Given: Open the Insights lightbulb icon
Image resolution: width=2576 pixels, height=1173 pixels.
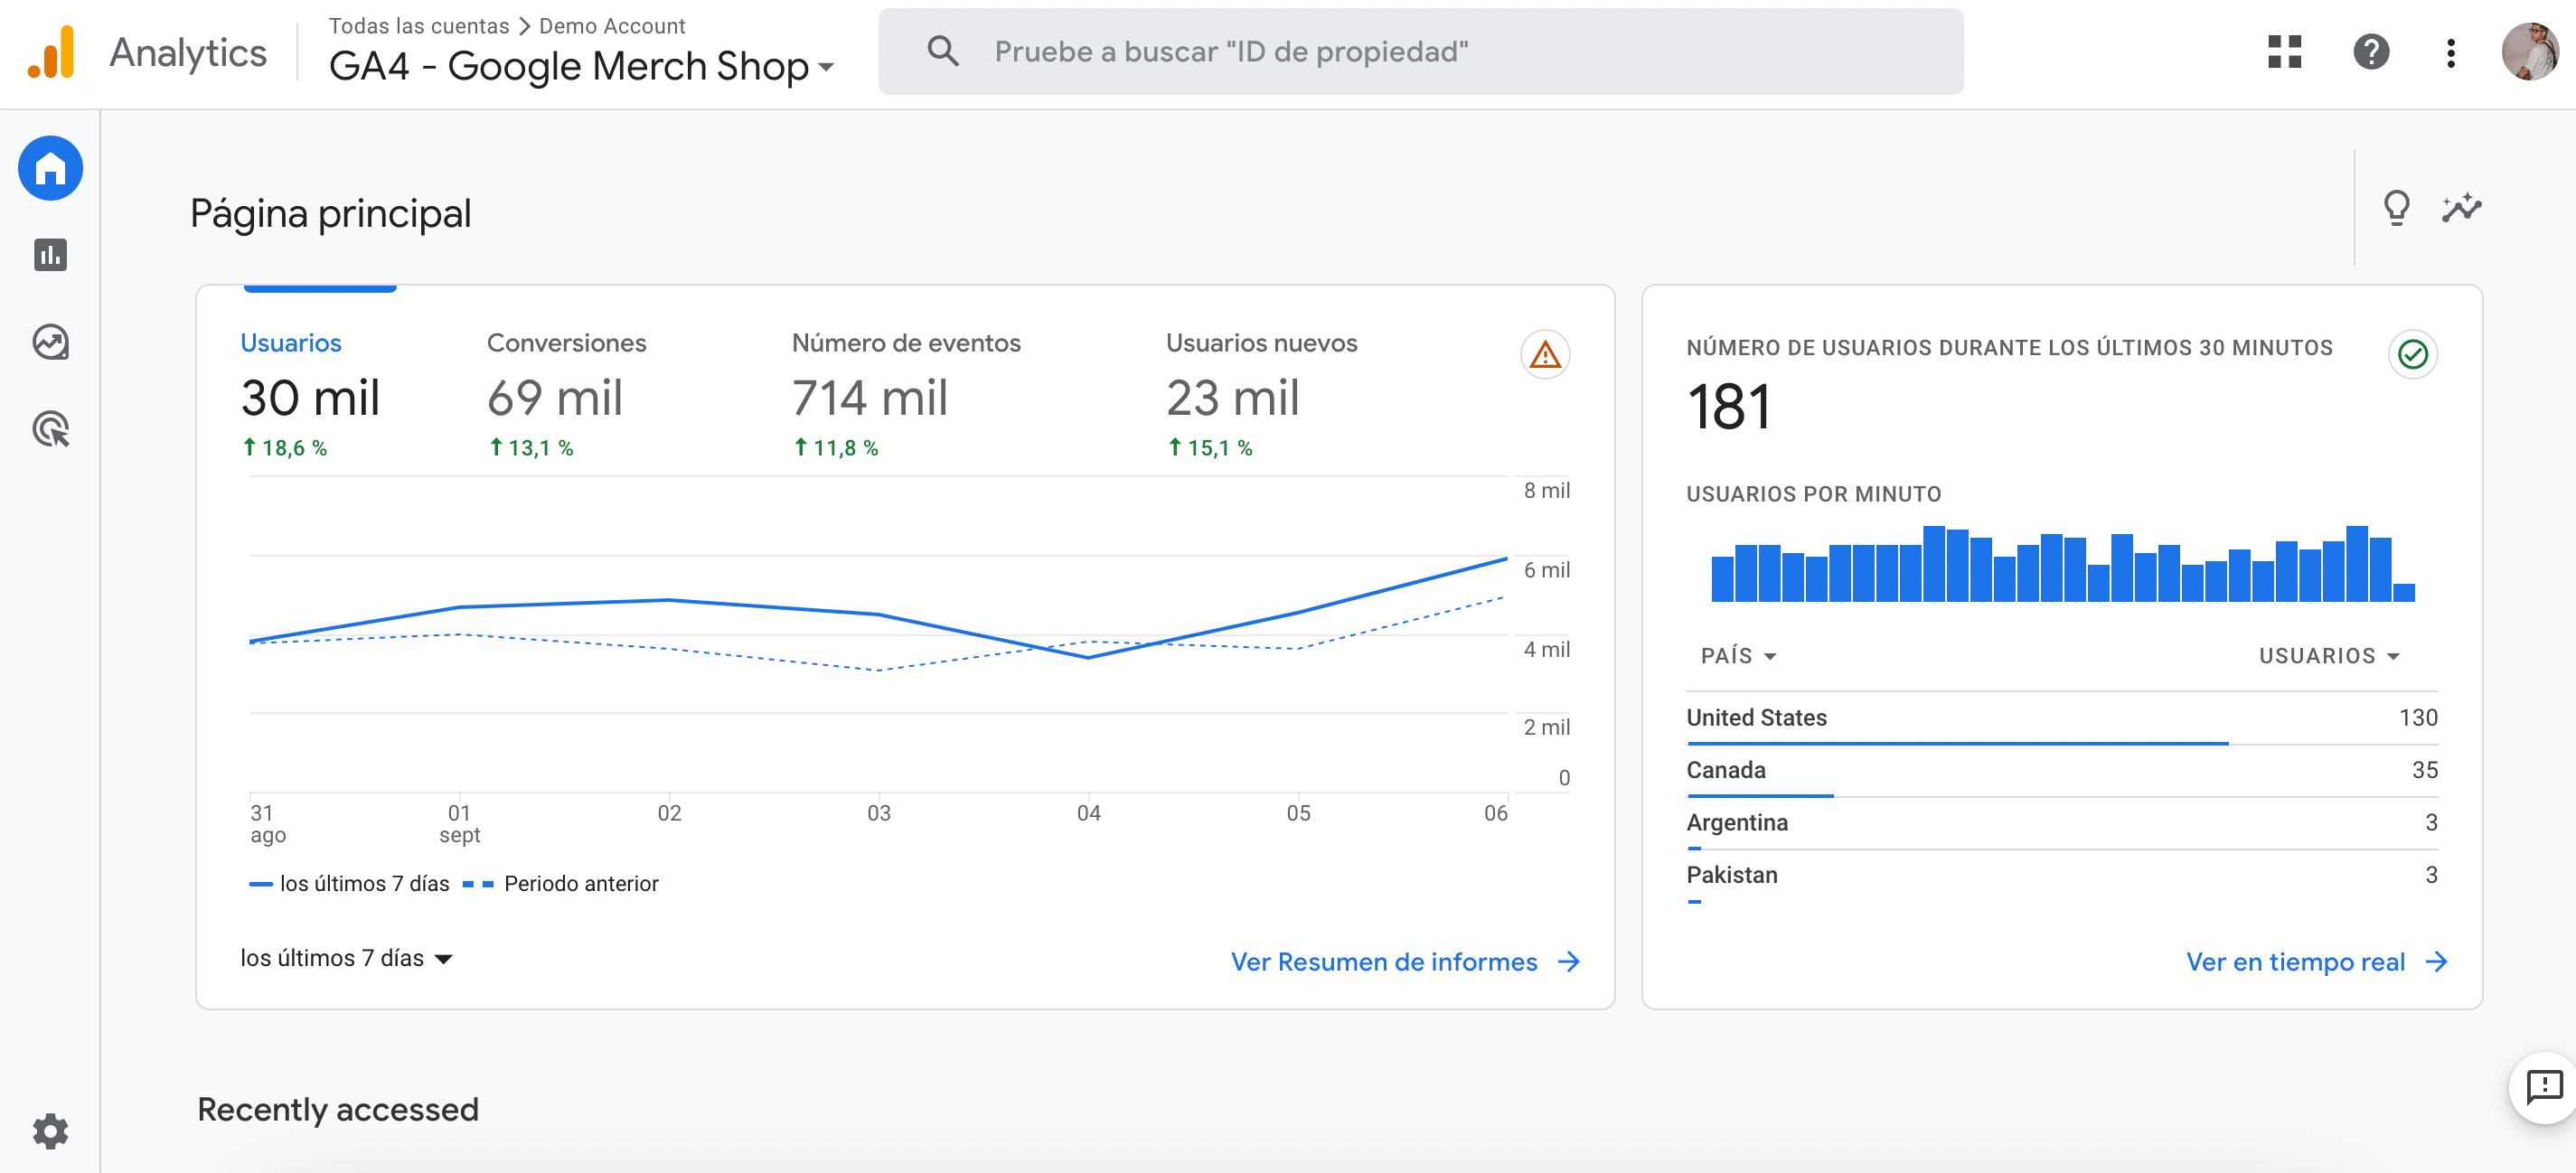Looking at the screenshot, I should 2397,208.
